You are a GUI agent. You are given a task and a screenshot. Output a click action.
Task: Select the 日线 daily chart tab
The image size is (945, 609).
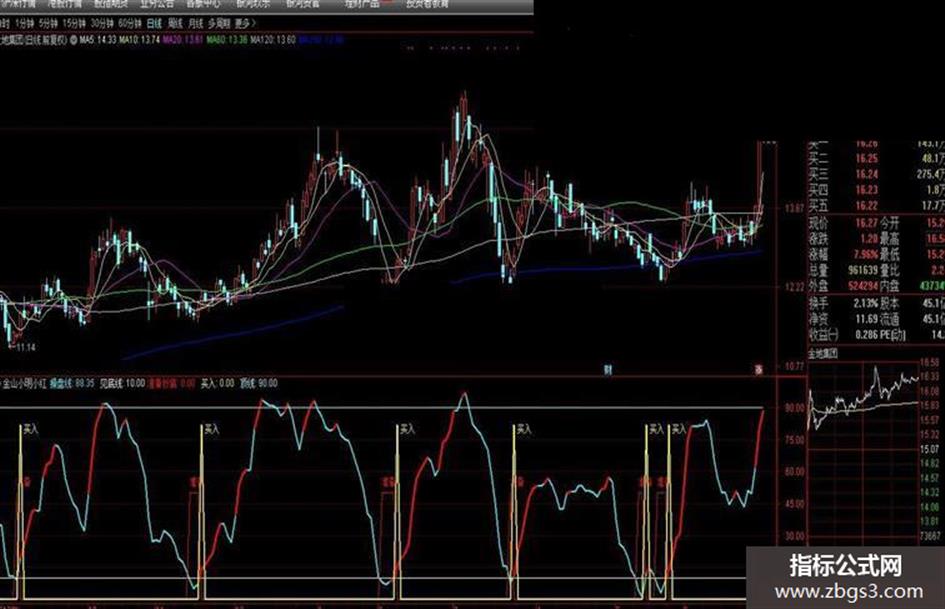click(x=155, y=24)
